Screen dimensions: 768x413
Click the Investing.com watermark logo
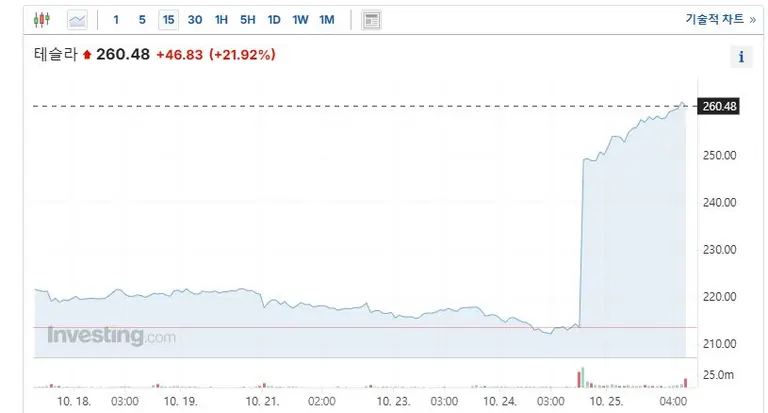pyautogui.click(x=110, y=336)
